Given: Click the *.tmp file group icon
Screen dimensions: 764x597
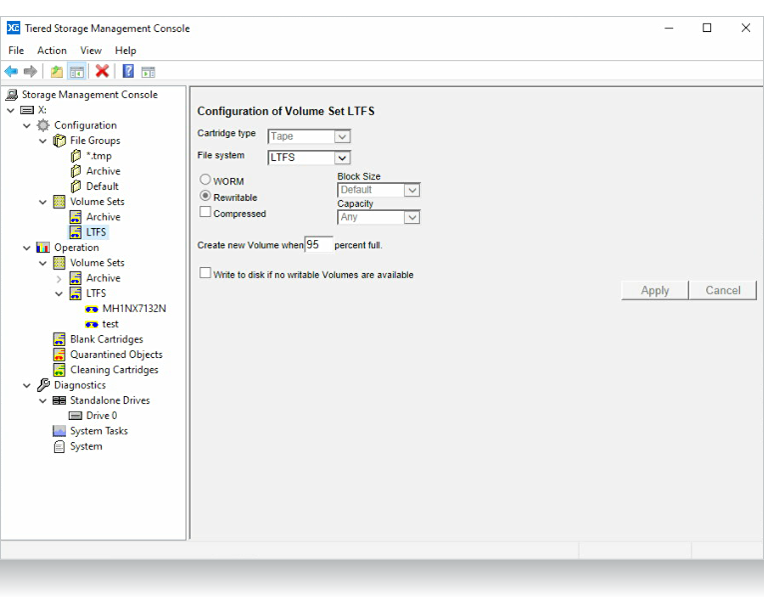Looking at the screenshot, I should (x=76, y=156).
